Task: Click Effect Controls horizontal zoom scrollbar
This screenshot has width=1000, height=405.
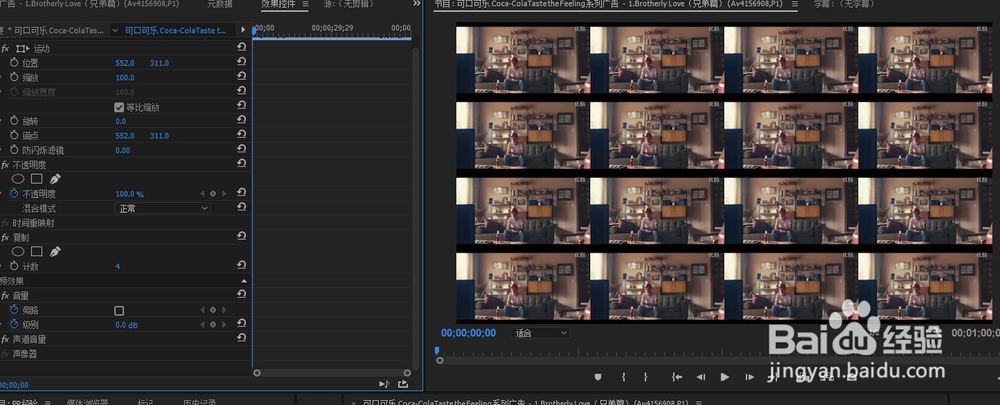Action: click(x=332, y=372)
